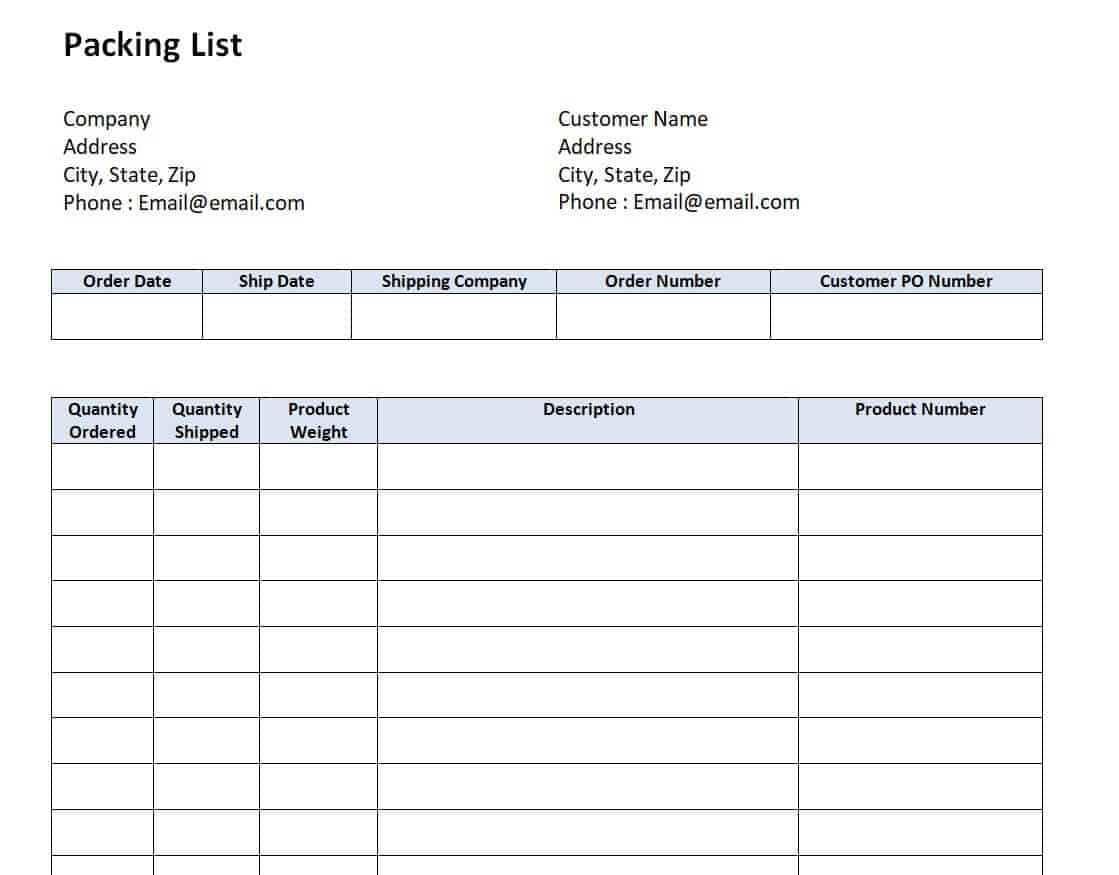Click first row cell under Product Number
1119x875 pixels.
tap(921, 467)
